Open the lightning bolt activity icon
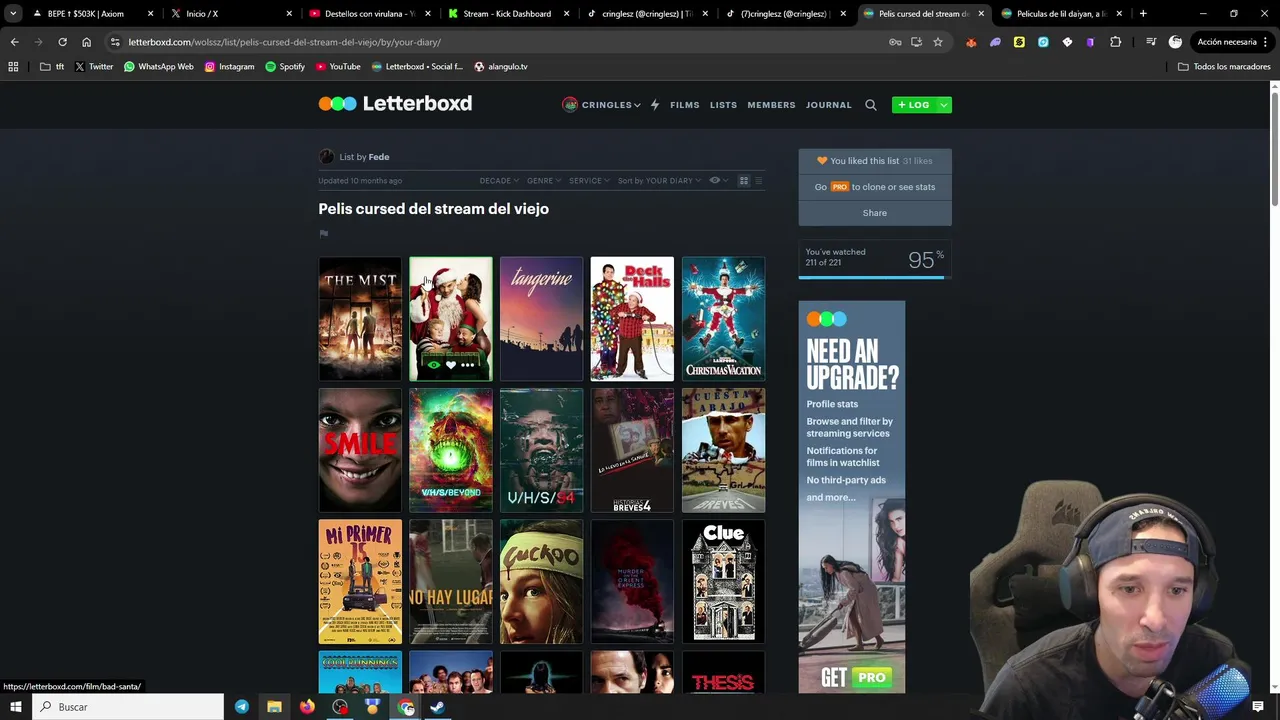 coord(655,105)
